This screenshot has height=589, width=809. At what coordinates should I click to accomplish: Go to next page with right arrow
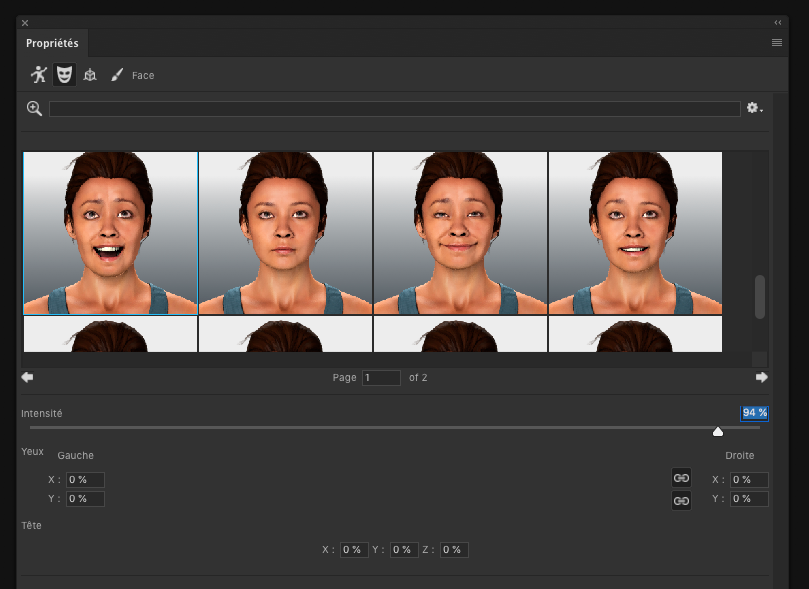762,377
